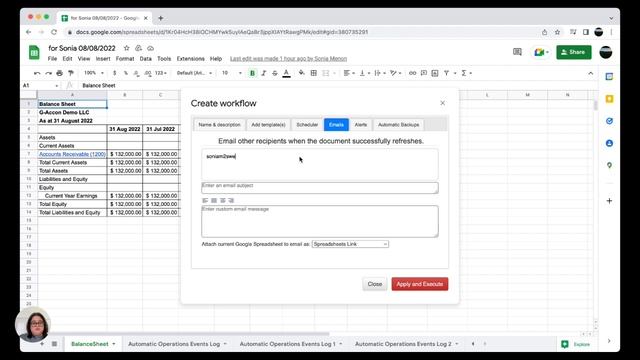Open the Insert menu
The height and width of the screenshot is (360, 640).
pyautogui.click(x=103, y=59)
